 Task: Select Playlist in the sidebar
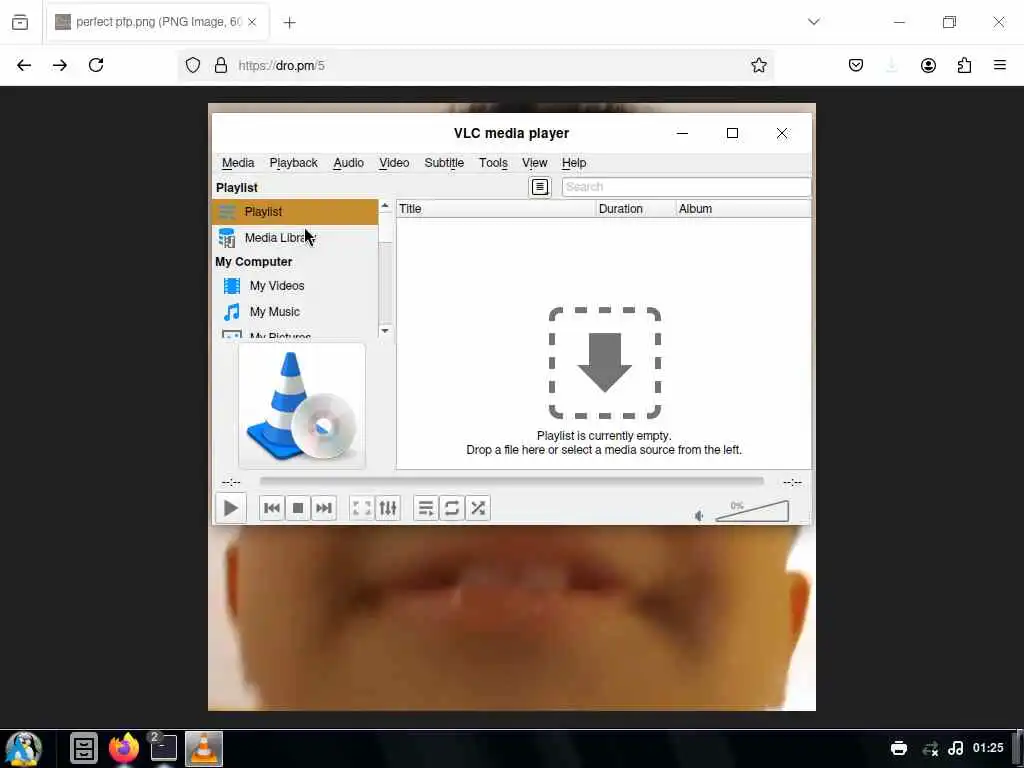pyautogui.click(x=295, y=212)
